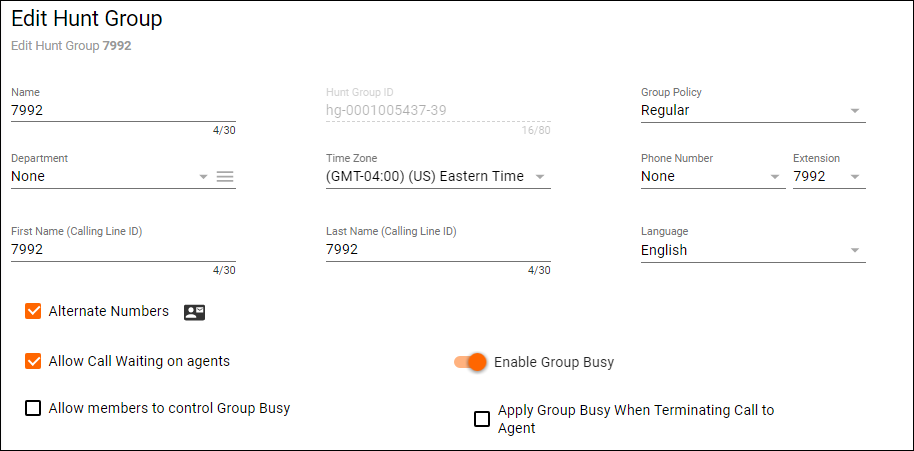Click the Enable Group Busy label
The height and width of the screenshot is (451, 914).
[554, 362]
